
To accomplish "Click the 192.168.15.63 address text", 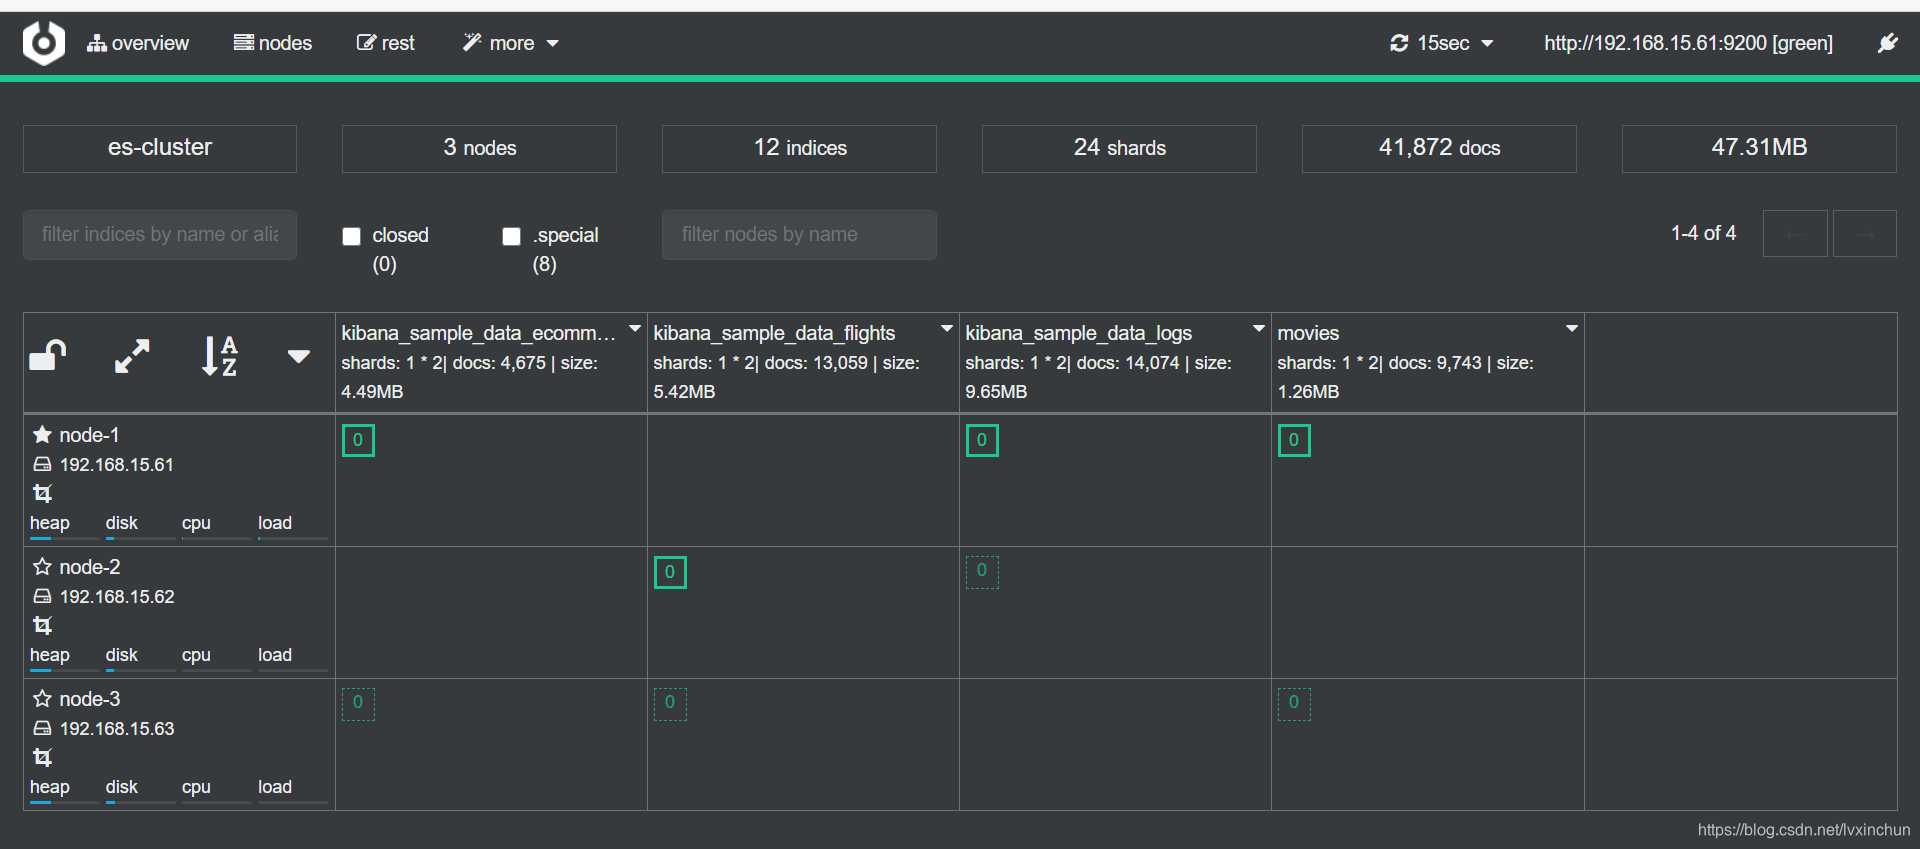I will click(x=117, y=729).
